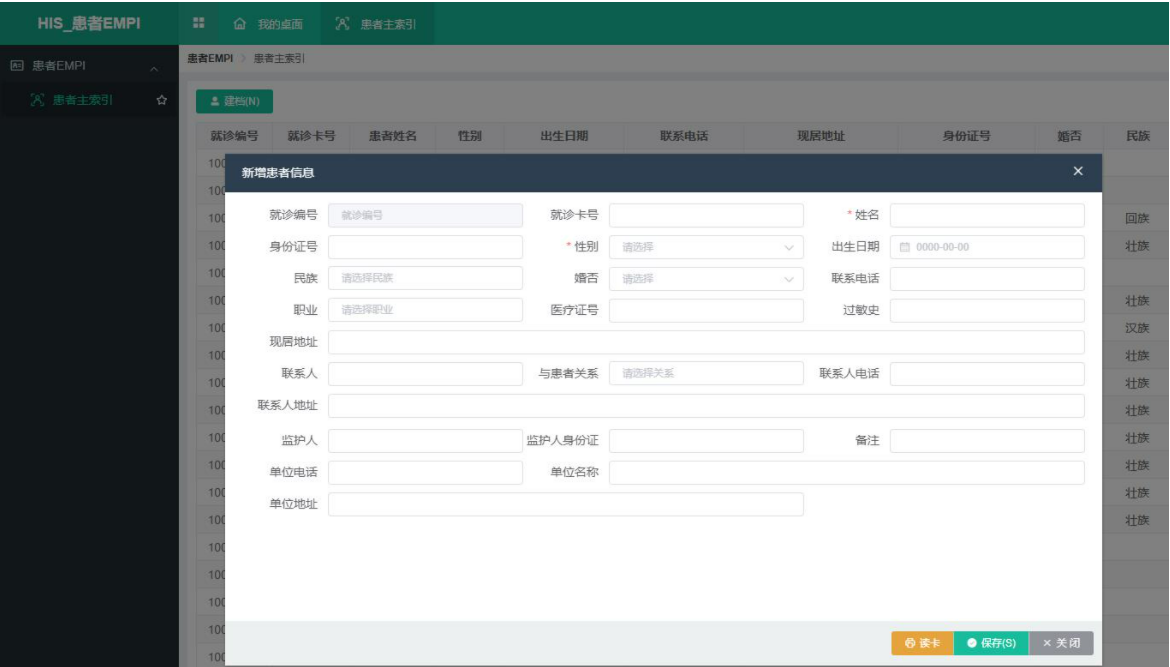Click the 联系电话 column header
Image resolution: width=1170 pixels, height=667 pixels.
point(683,136)
